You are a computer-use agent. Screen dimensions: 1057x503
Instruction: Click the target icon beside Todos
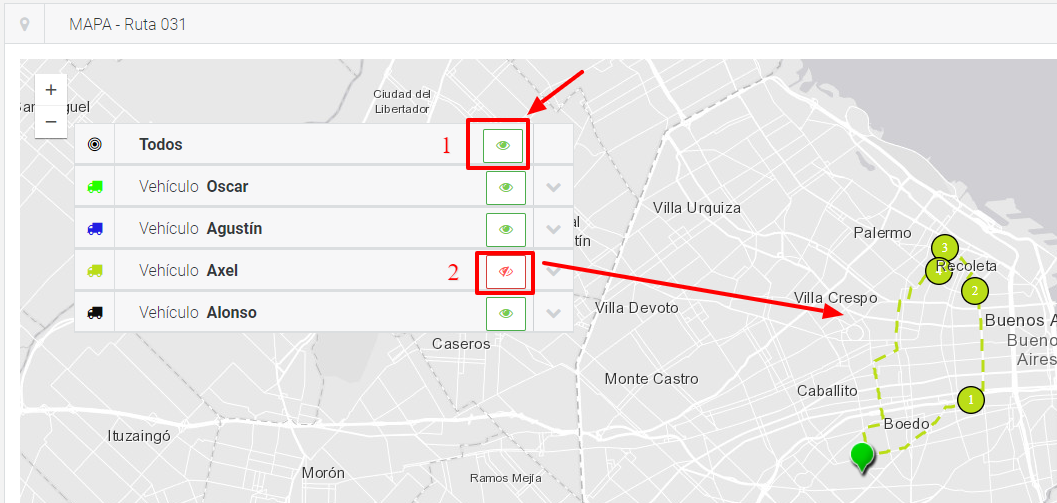click(x=95, y=145)
